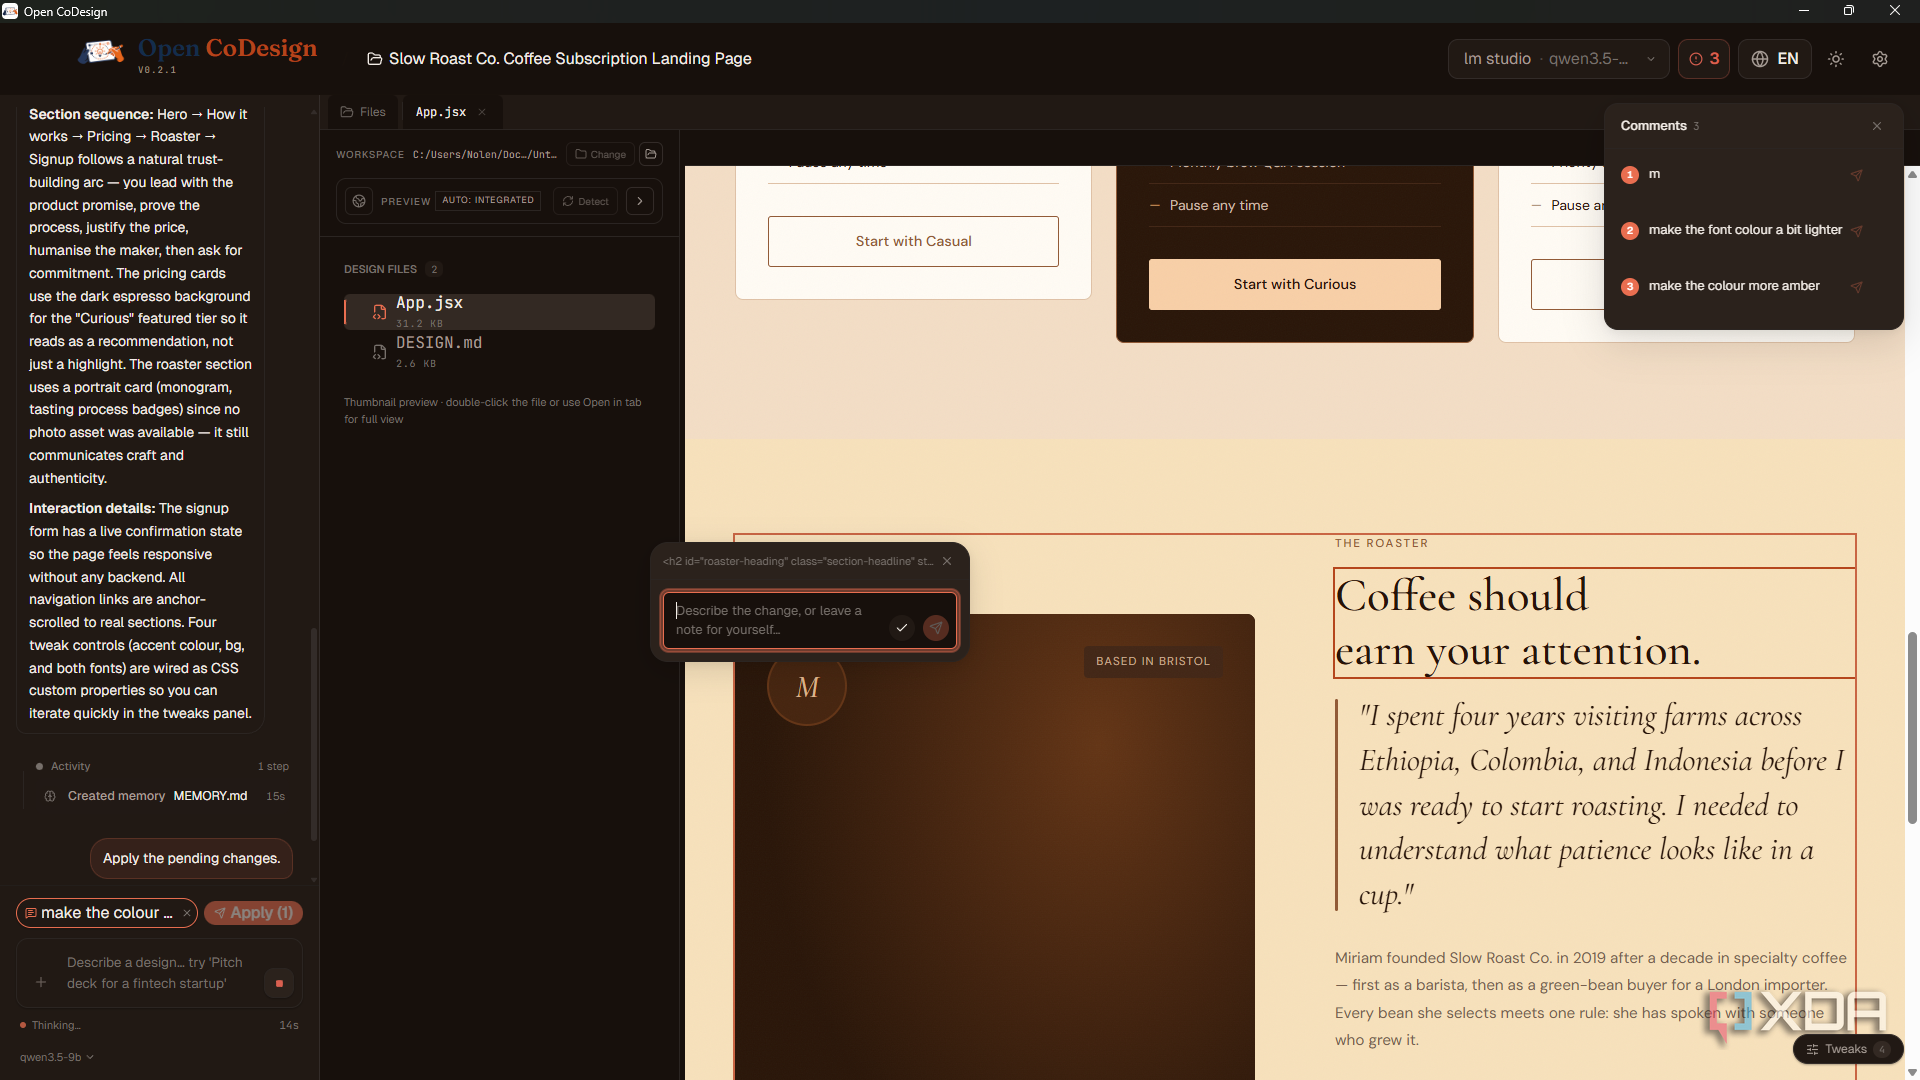Screen dimensions: 1920x1080
Task: Add attachment with the plus icon
Action: [x=41, y=983]
